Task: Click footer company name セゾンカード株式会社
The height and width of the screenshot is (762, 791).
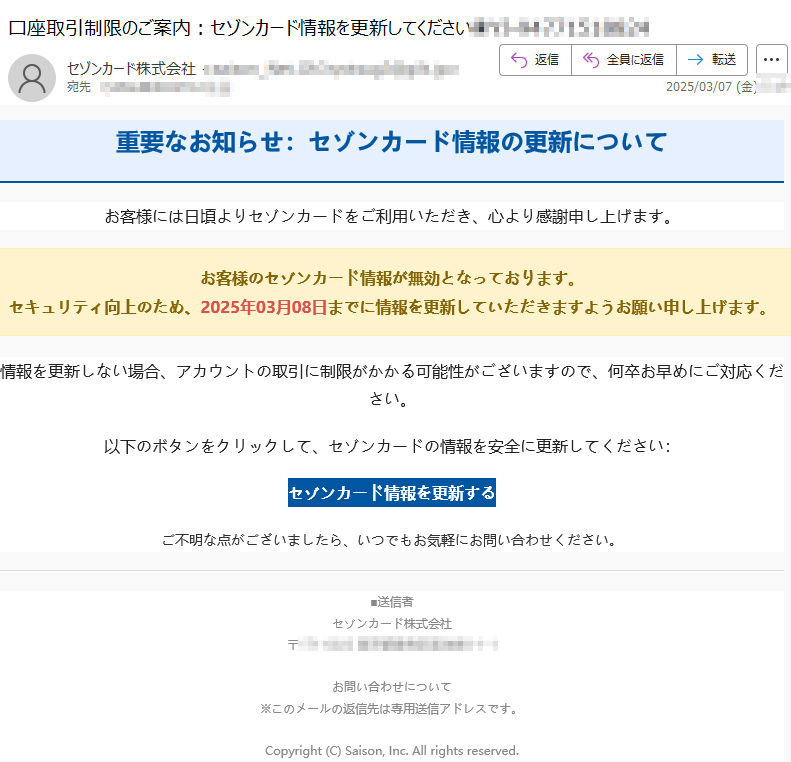Action: pos(391,624)
